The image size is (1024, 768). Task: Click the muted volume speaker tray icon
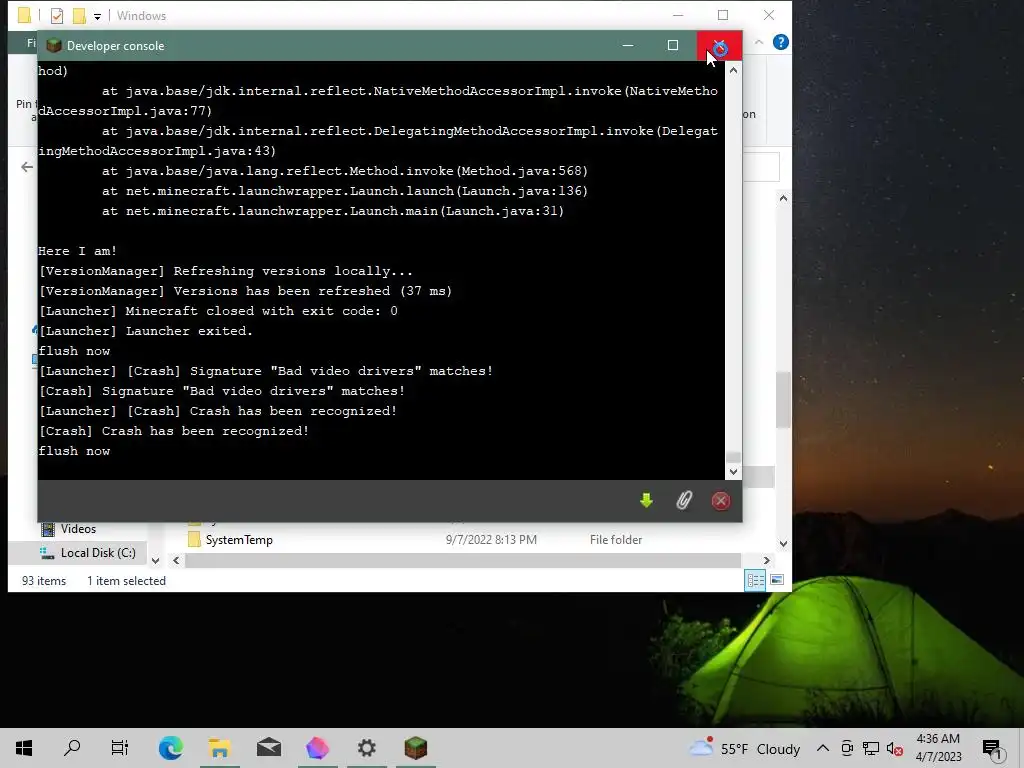tap(895, 748)
